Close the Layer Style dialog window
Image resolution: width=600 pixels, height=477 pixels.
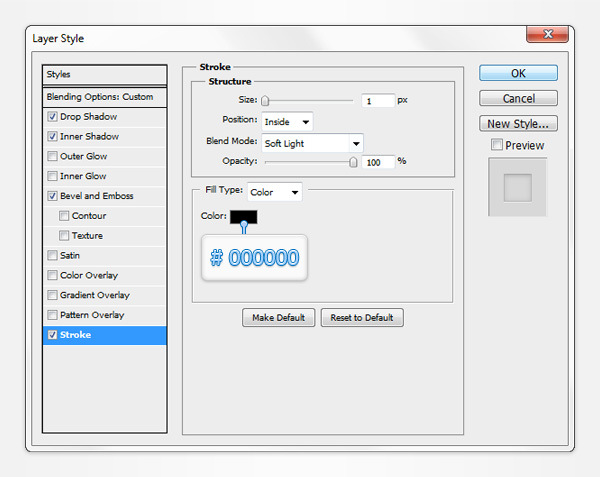[543, 37]
